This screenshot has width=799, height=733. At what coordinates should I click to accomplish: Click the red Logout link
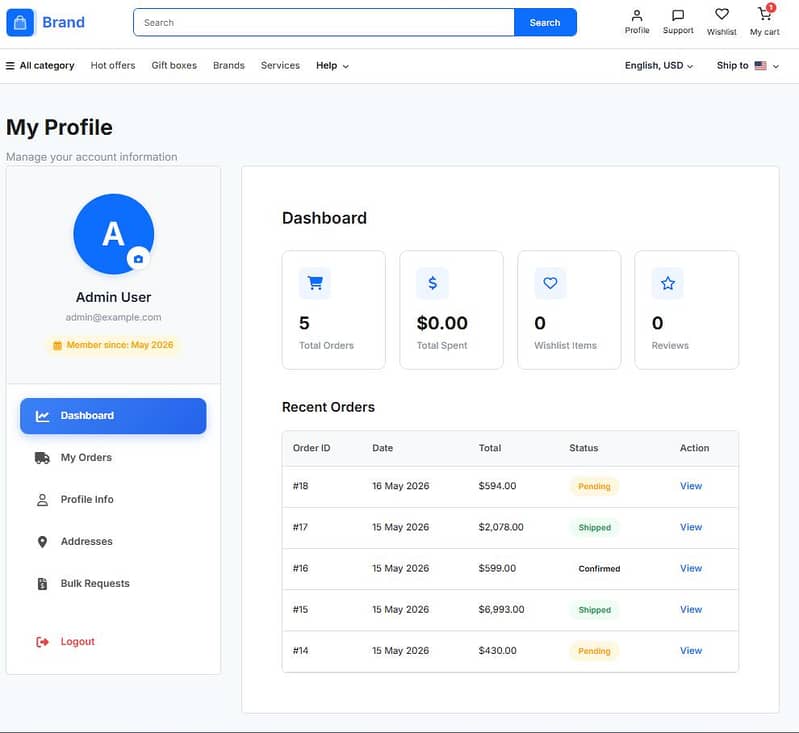(x=65, y=642)
